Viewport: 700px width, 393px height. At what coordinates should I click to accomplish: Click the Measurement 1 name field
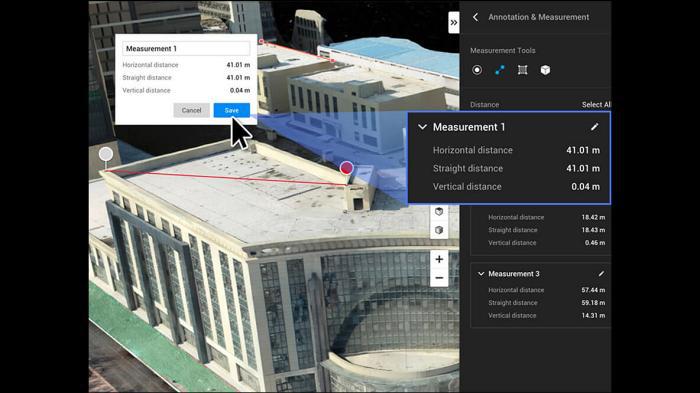[186, 48]
